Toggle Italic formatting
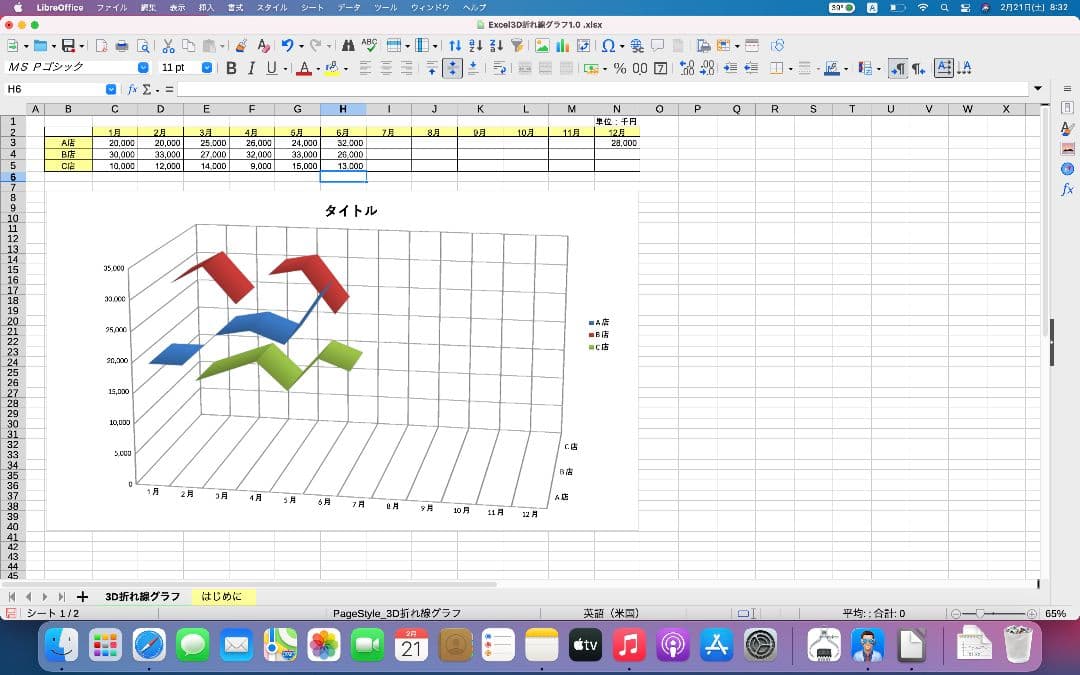This screenshot has width=1080, height=675. (252, 68)
